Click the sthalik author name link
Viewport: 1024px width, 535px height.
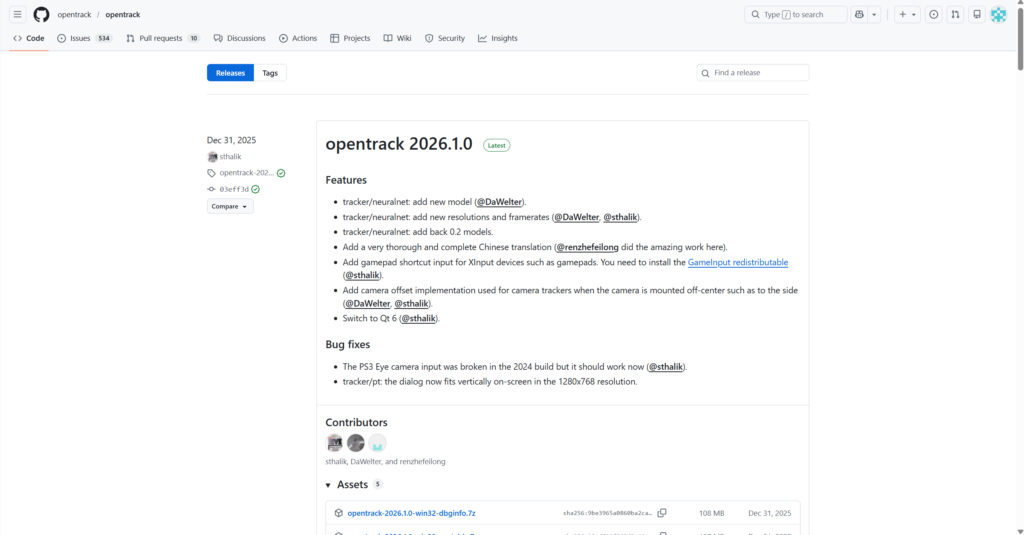[231, 157]
